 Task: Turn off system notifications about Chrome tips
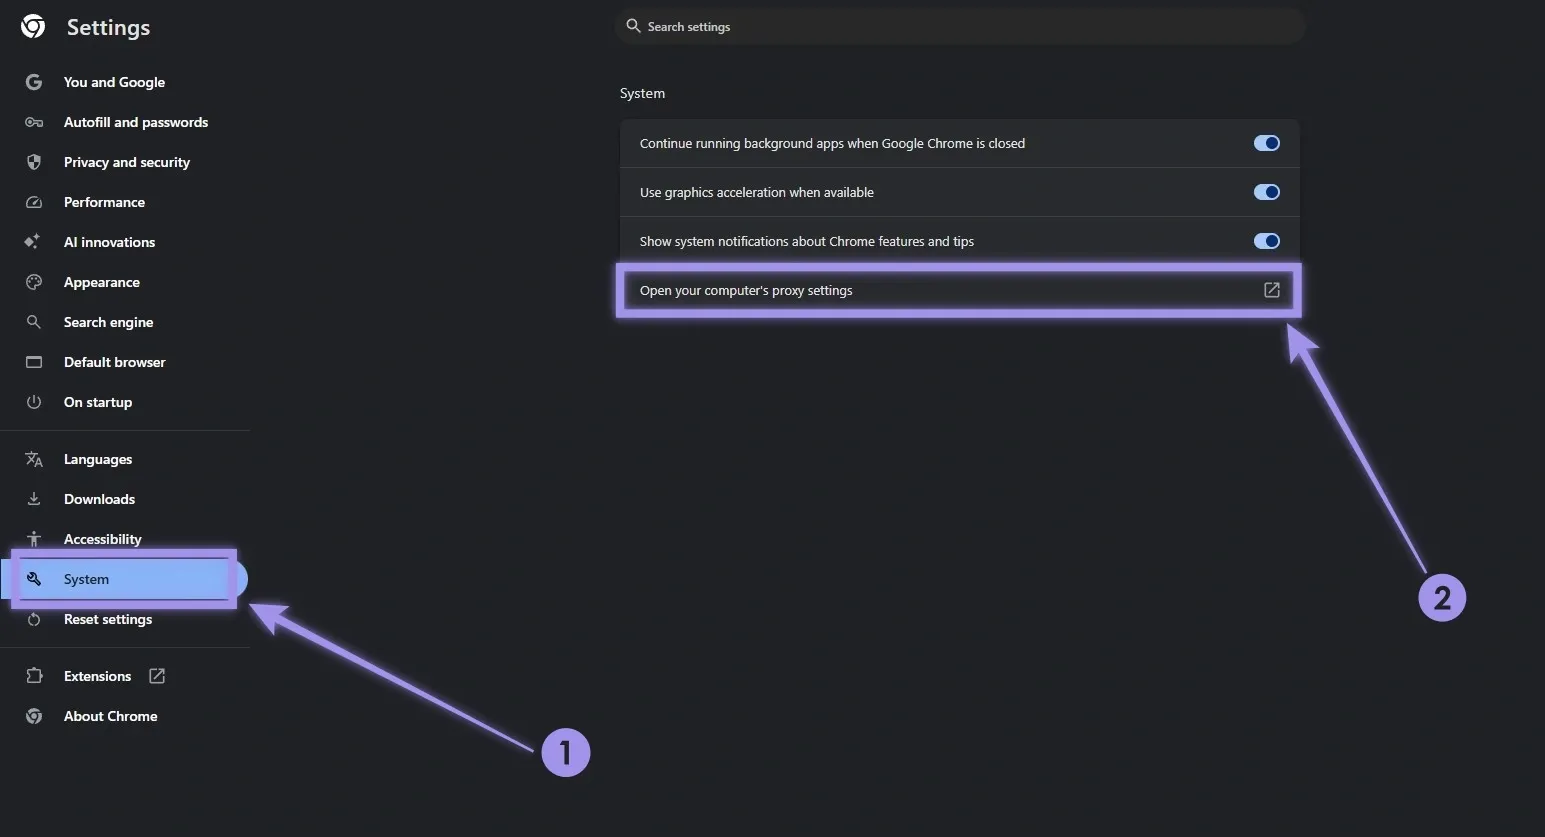1266,241
